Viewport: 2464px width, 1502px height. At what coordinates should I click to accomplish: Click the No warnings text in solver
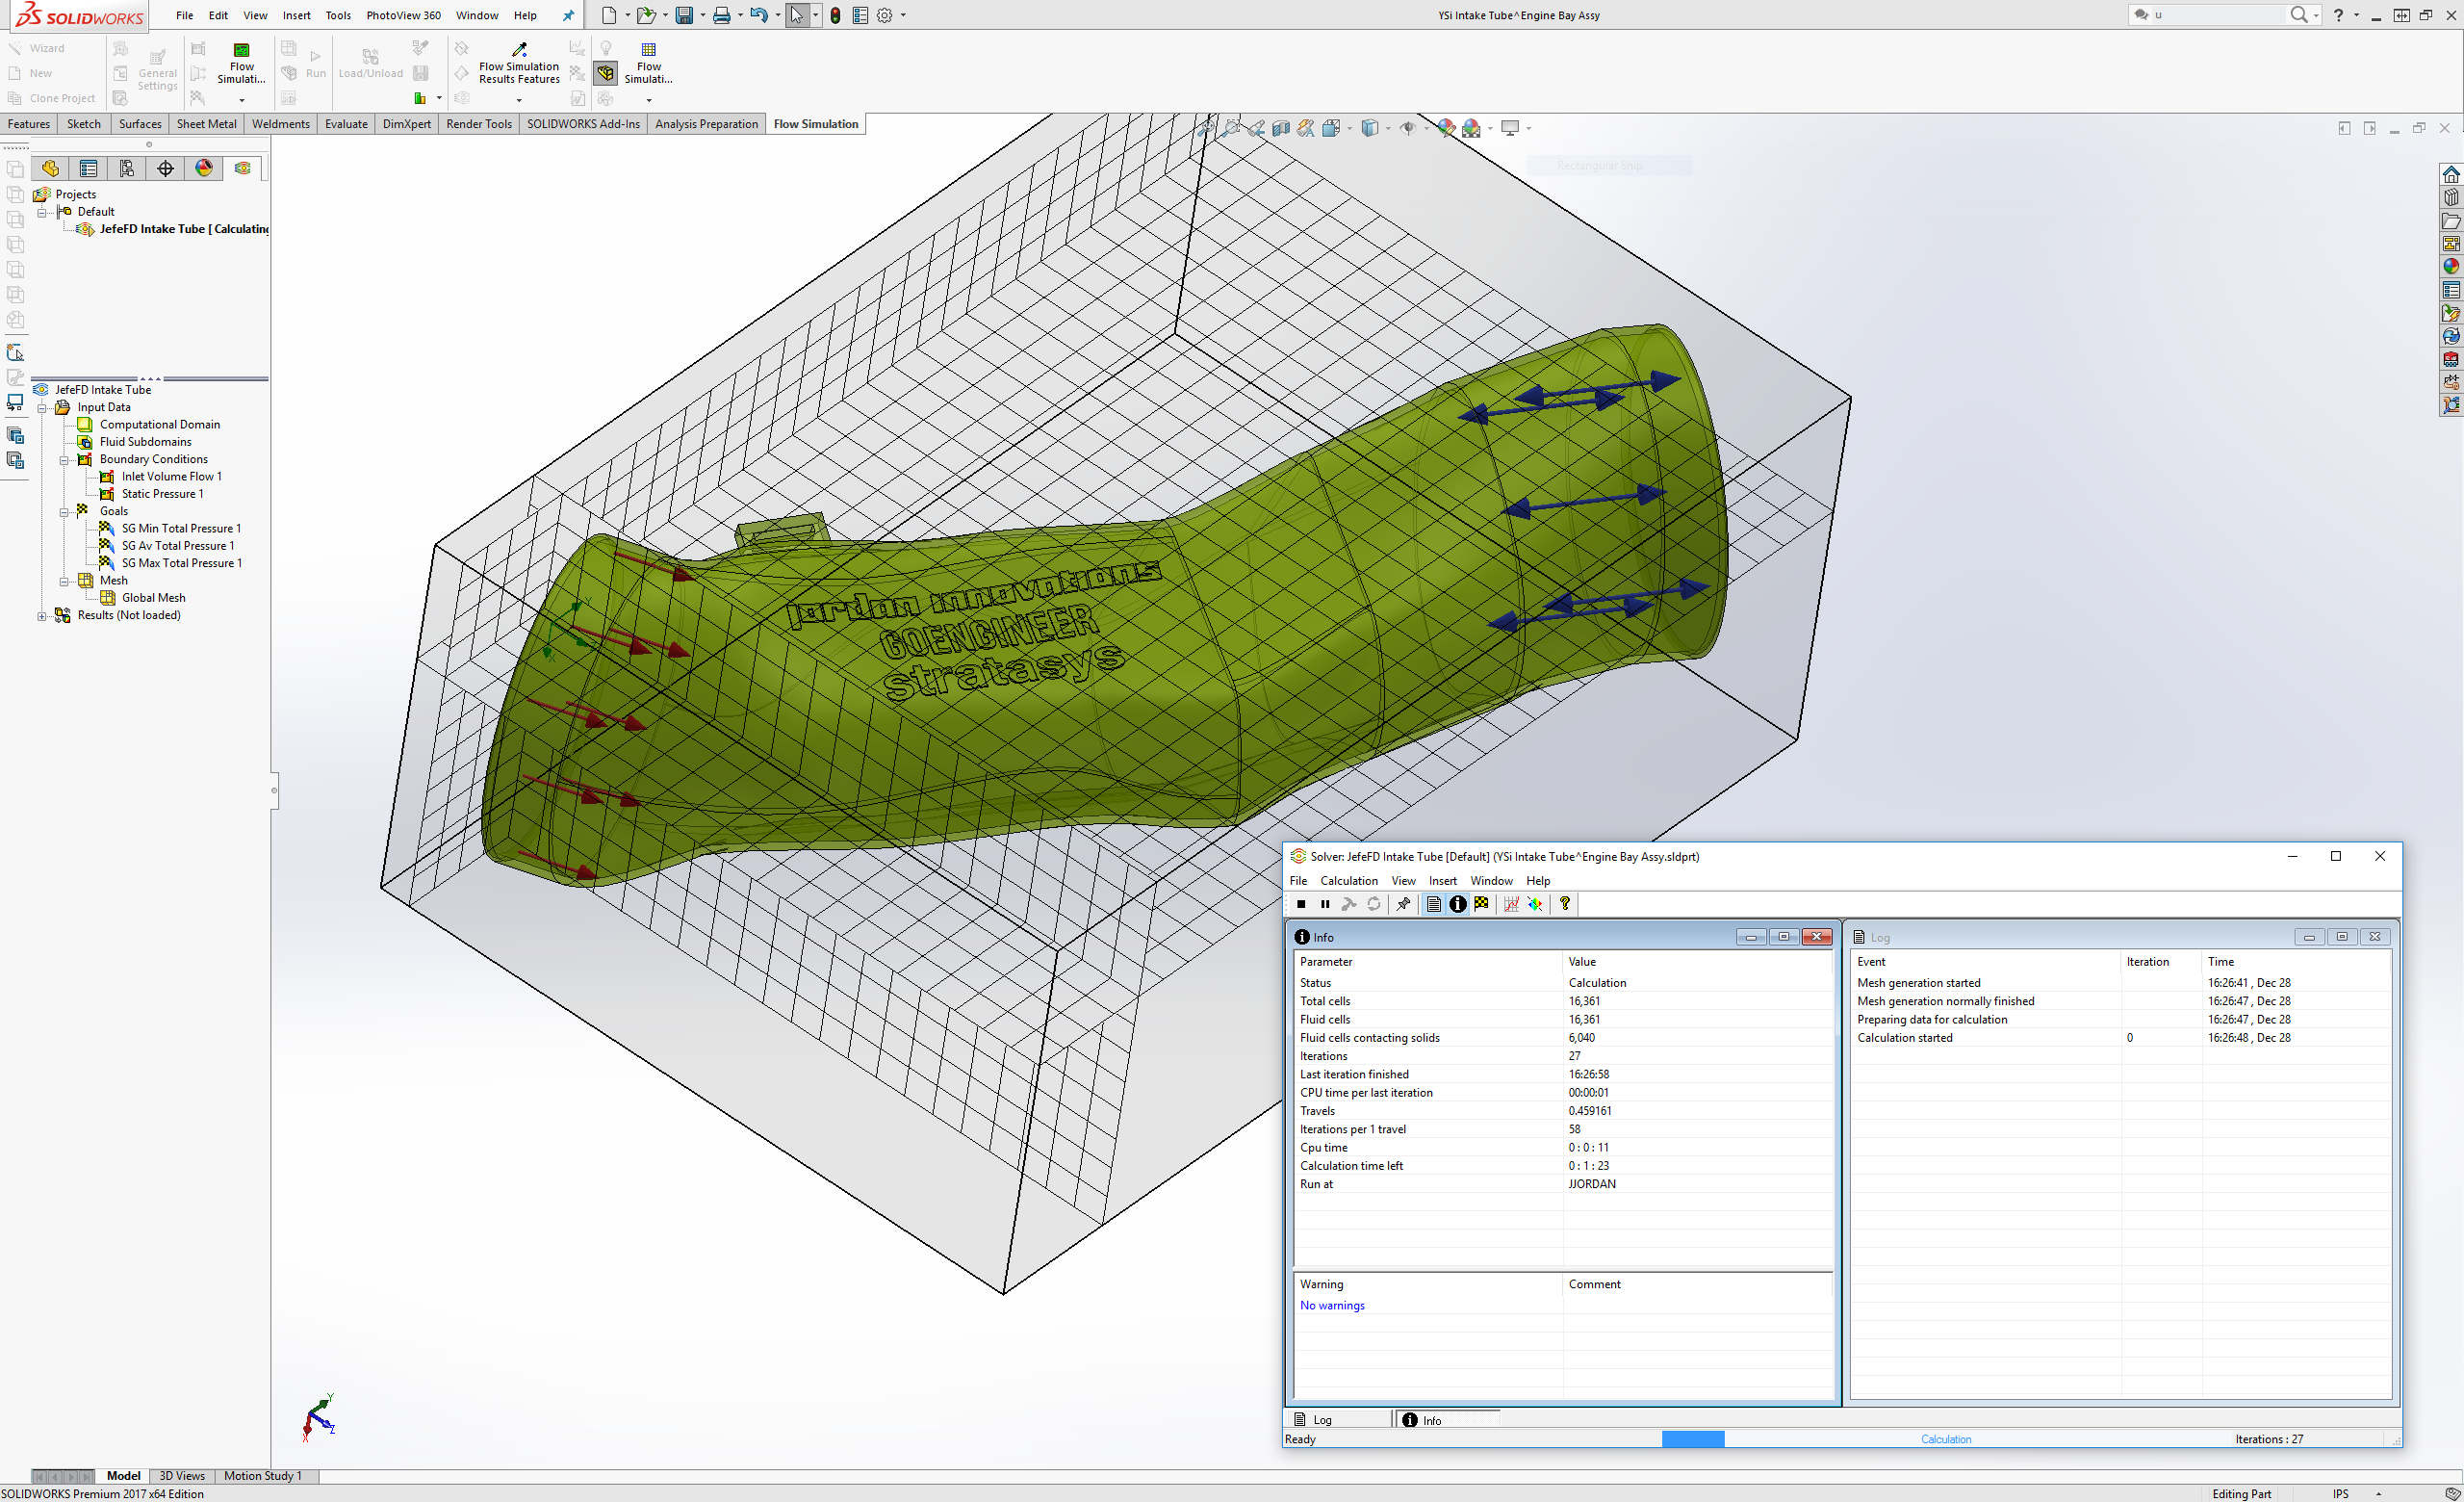pos(1332,1306)
